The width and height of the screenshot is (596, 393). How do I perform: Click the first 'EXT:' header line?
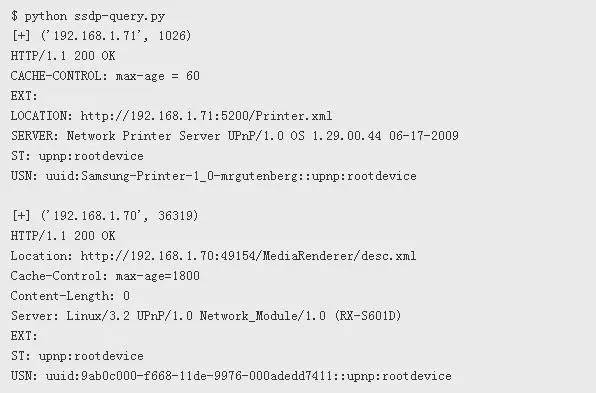click(x=24, y=95)
